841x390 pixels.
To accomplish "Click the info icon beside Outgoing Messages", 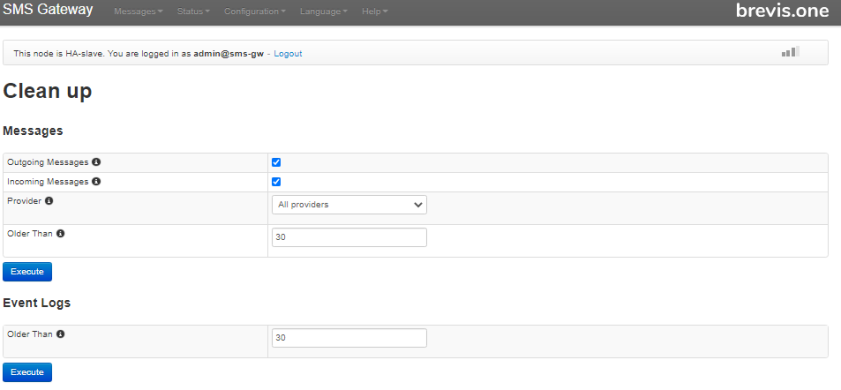I will (x=96, y=162).
